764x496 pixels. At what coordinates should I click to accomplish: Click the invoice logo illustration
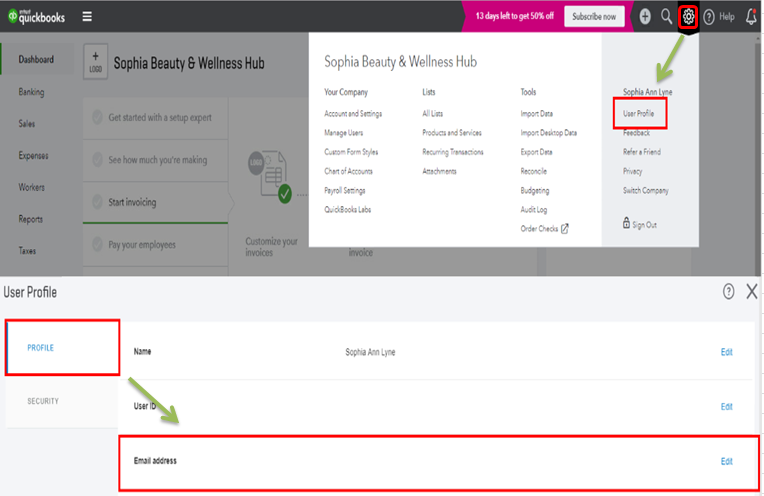(270, 175)
